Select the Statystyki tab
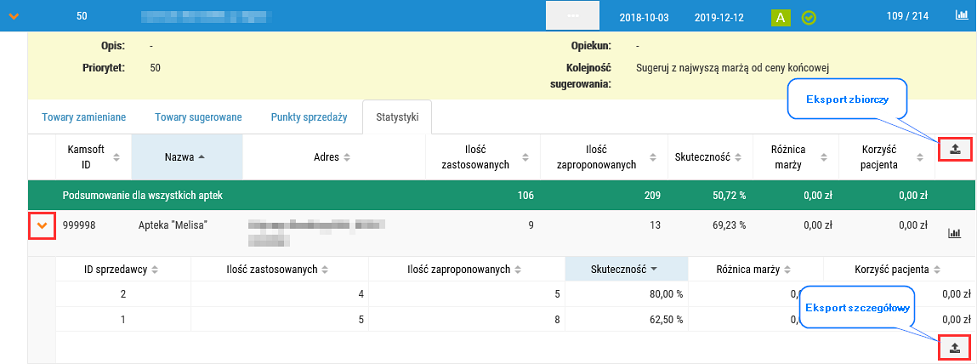The image size is (977, 364). pos(397,117)
